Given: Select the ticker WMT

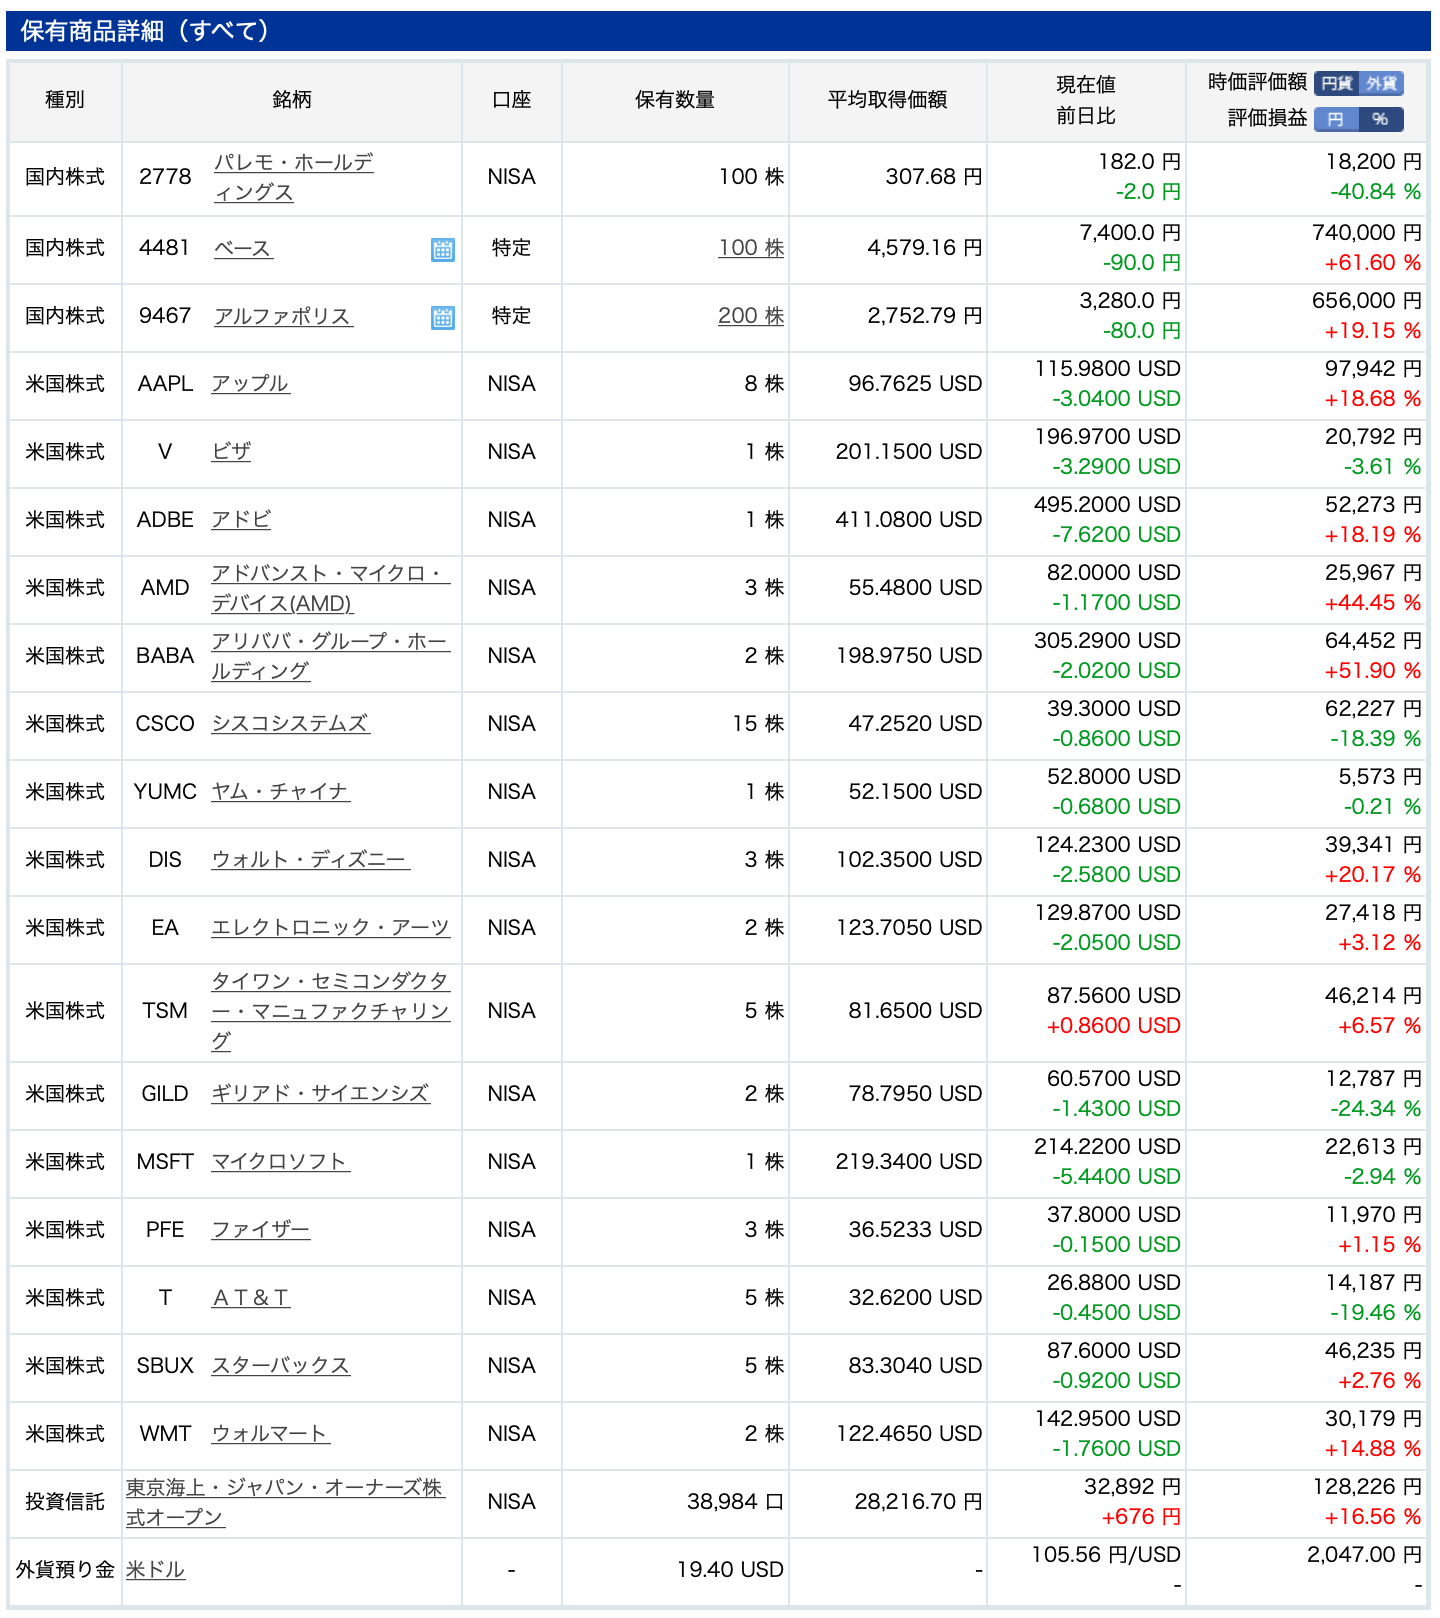Looking at the screenshot, I should coord(165,1434).
